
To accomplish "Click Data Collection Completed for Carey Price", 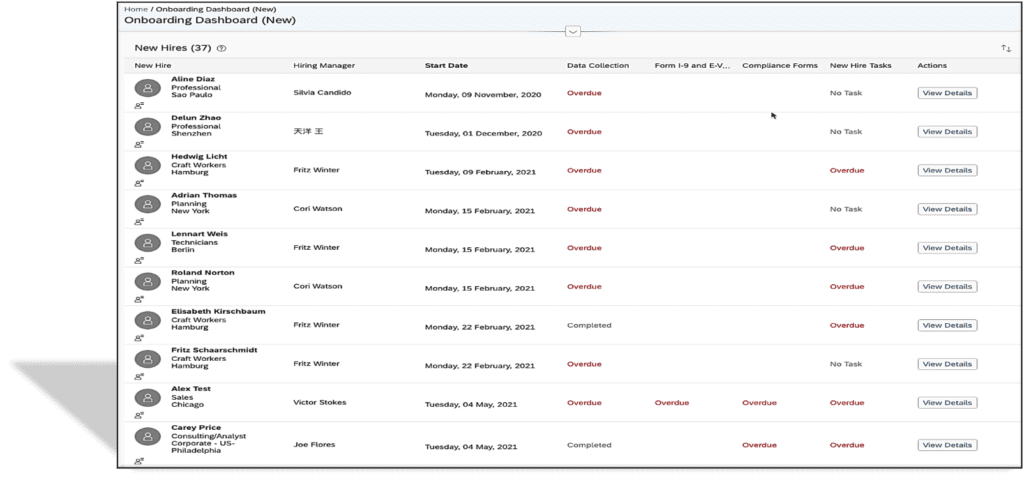I will click(589, 445).
